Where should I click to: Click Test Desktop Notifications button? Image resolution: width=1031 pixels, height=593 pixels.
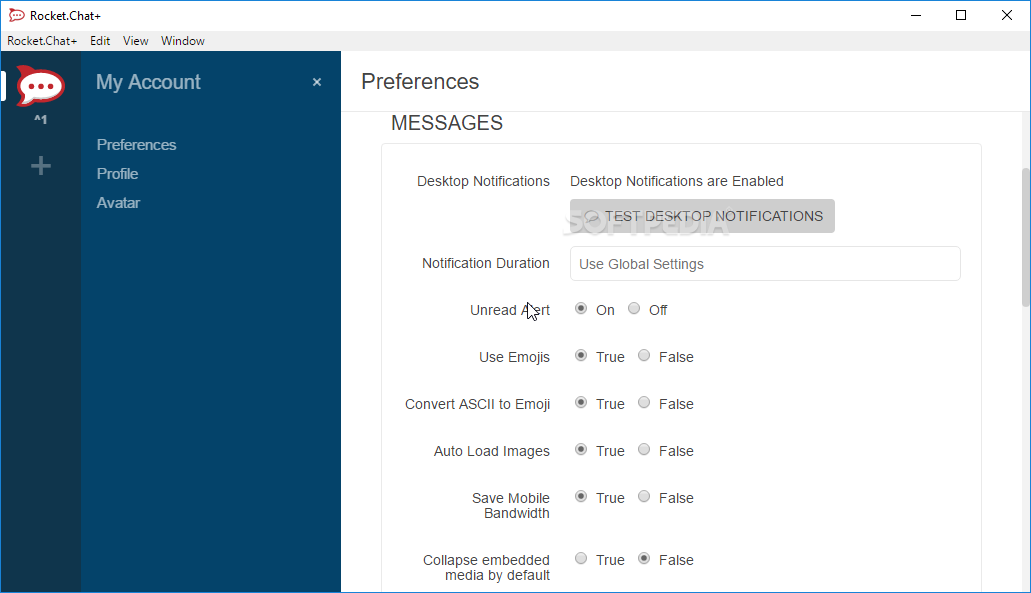702,216
